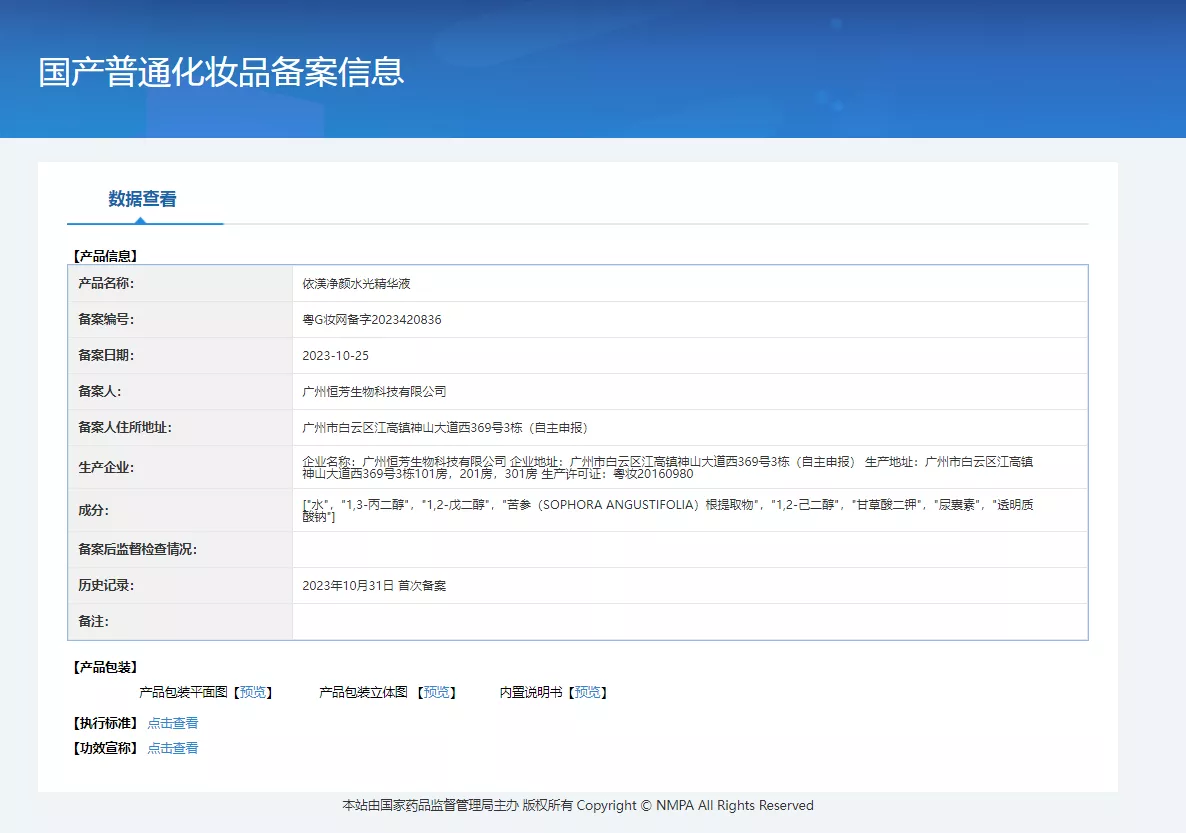The image size is (1186, 833).
Task: Click the 【产品包装】 section heading
Action: point(105,667)
